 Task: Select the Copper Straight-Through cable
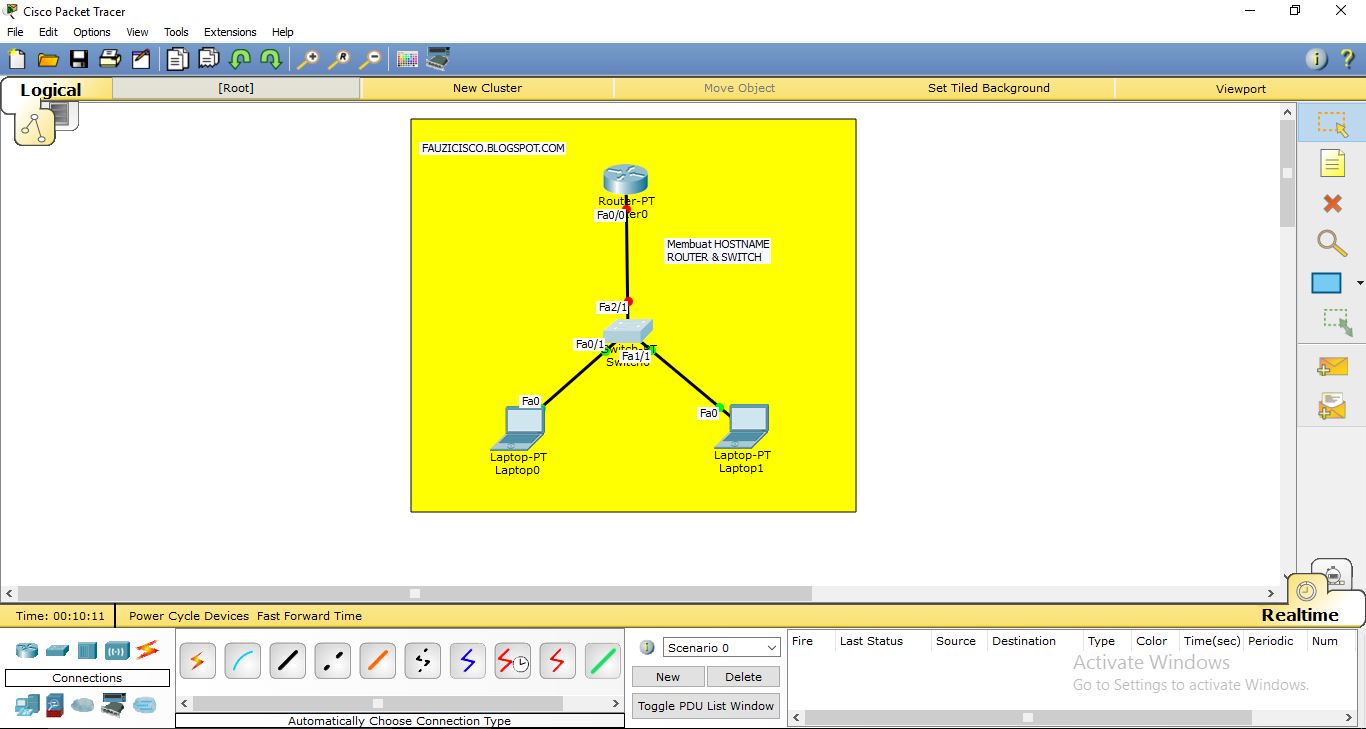coord(287,660)
